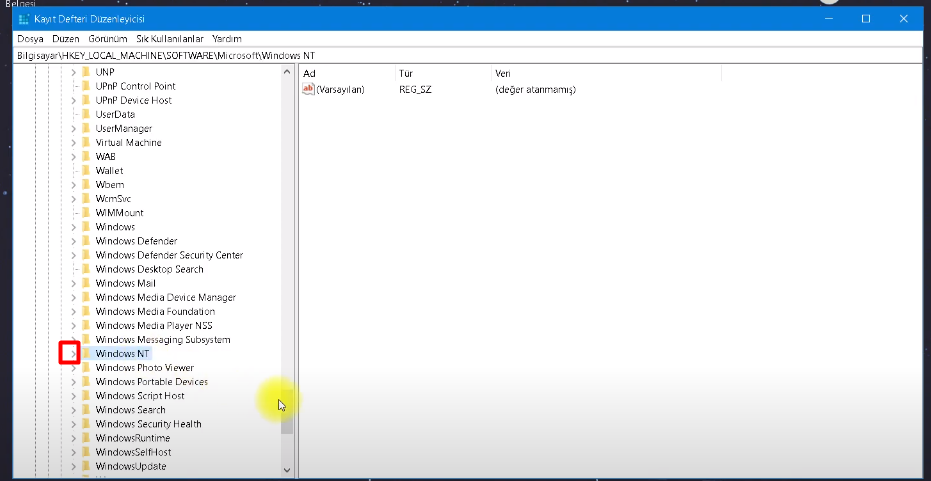The height and width of the screenshot is (481, 931).
Task: Select the UserManager key label
Action: (124, 128)
